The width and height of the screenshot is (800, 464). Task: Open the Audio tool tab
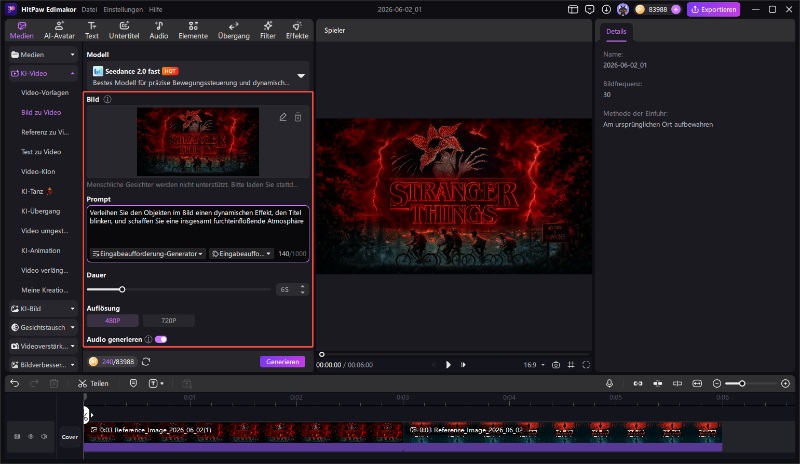click(x=159, y=31)
